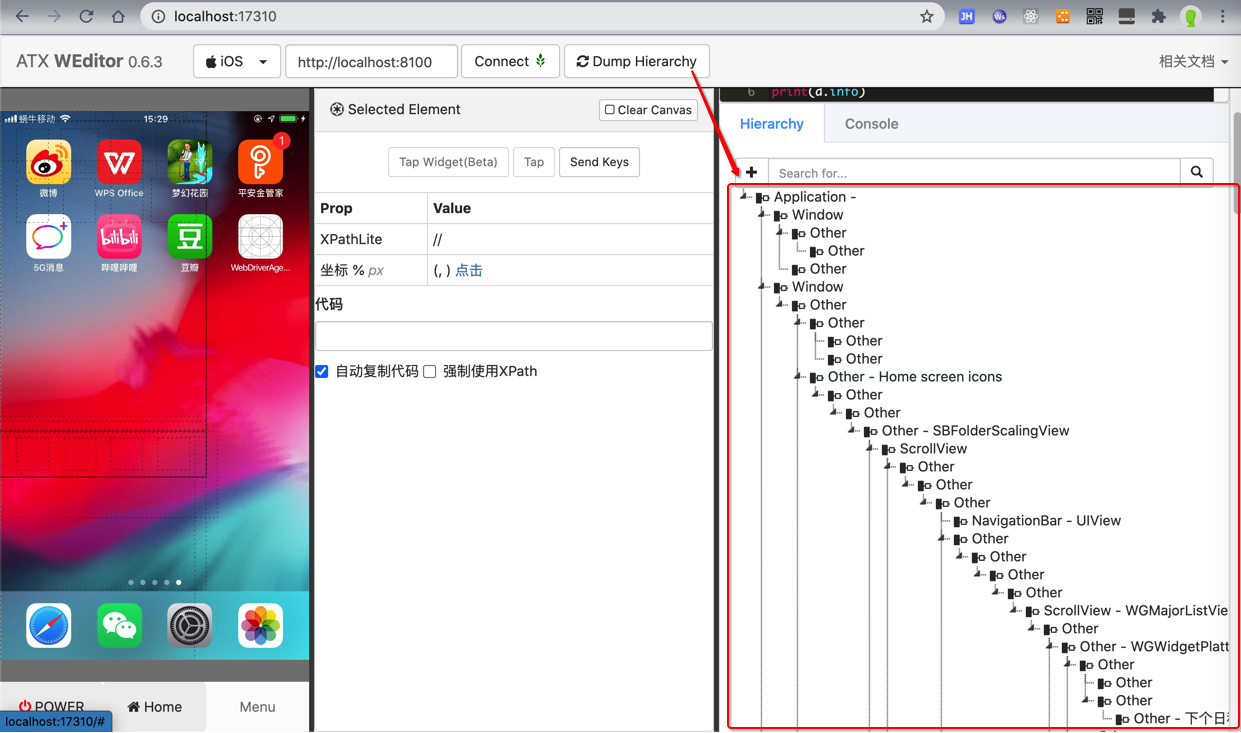Image resolution: width=1241 pixels, height=733 pixels.
Task: Click the Home button below phone
Action: [155, 707]
